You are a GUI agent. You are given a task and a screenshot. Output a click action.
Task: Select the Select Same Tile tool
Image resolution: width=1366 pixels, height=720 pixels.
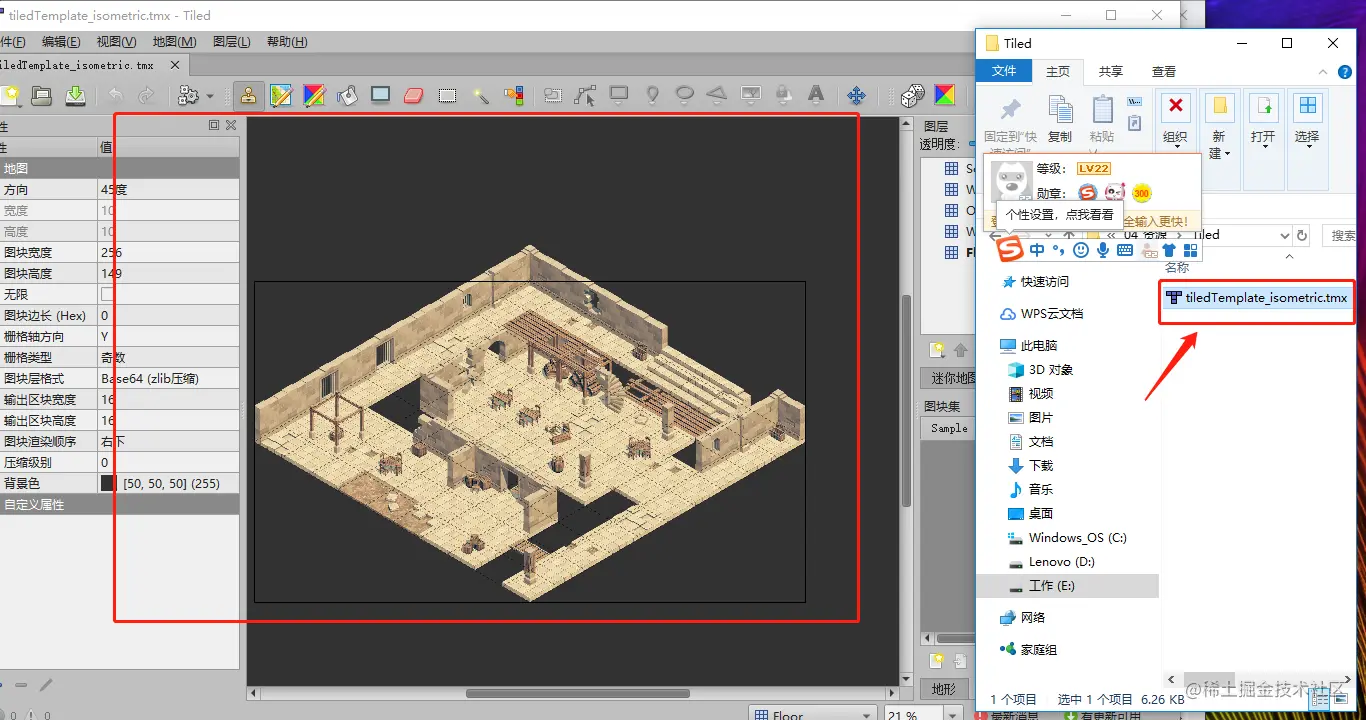pos(514,96)
